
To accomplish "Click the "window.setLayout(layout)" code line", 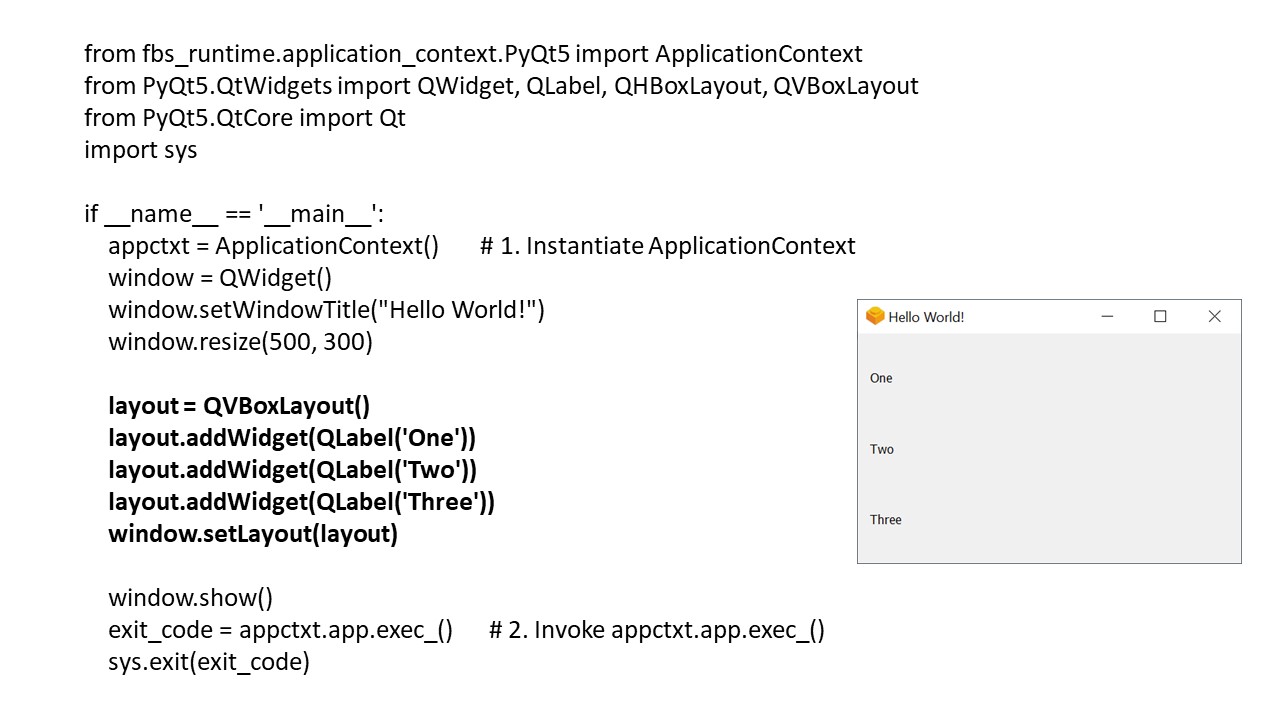I will (253, 534).
